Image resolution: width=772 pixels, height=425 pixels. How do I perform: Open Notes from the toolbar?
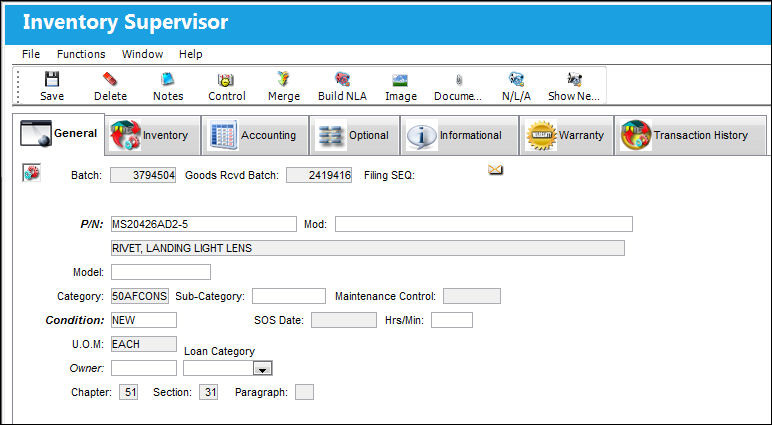click(168, 86)
